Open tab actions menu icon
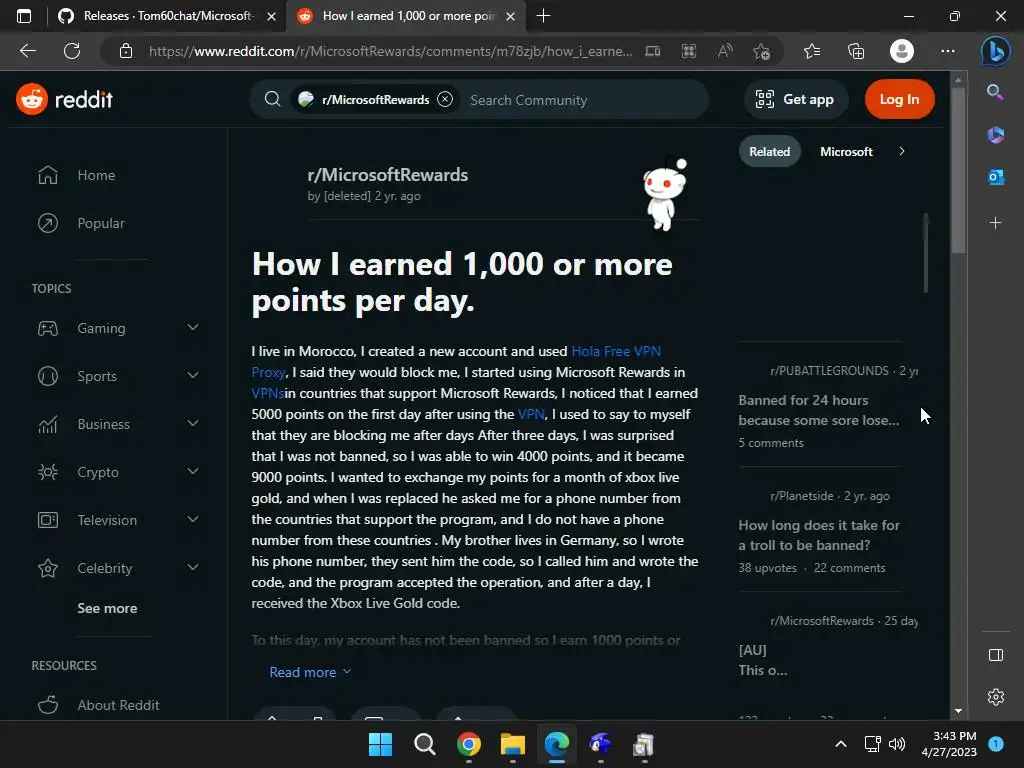Image resolution: width=1024 pixels, height=768 pixels. pos(24,16)
